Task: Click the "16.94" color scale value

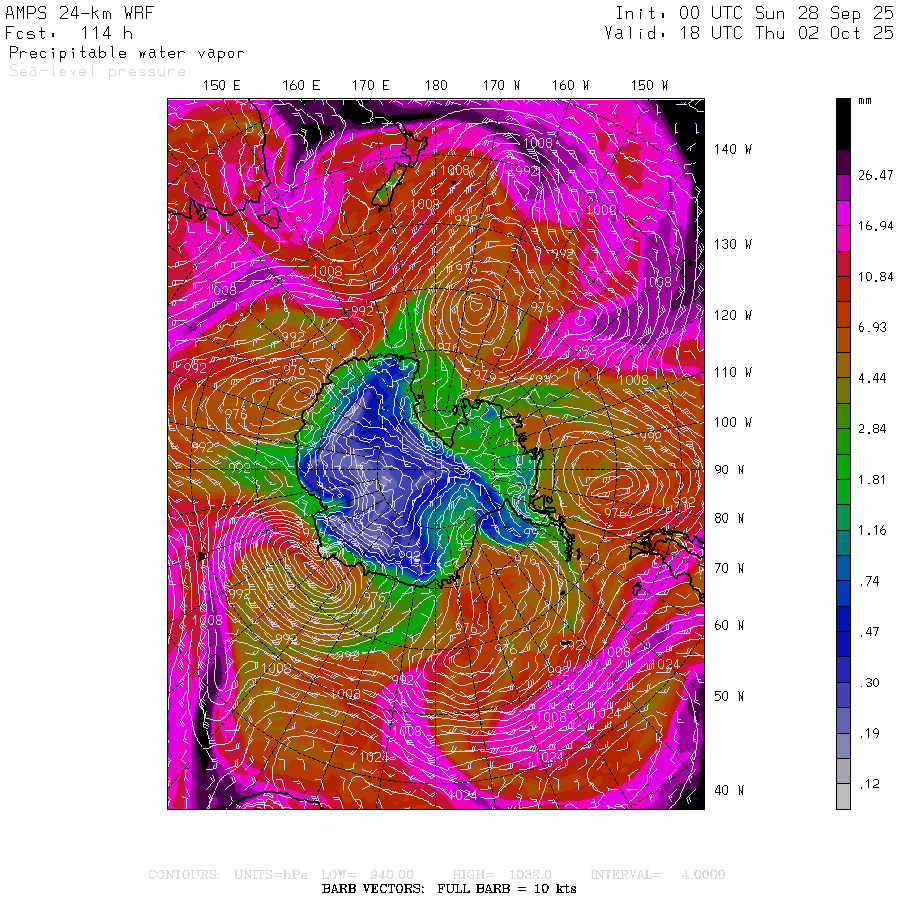Action: pos(876,226)
